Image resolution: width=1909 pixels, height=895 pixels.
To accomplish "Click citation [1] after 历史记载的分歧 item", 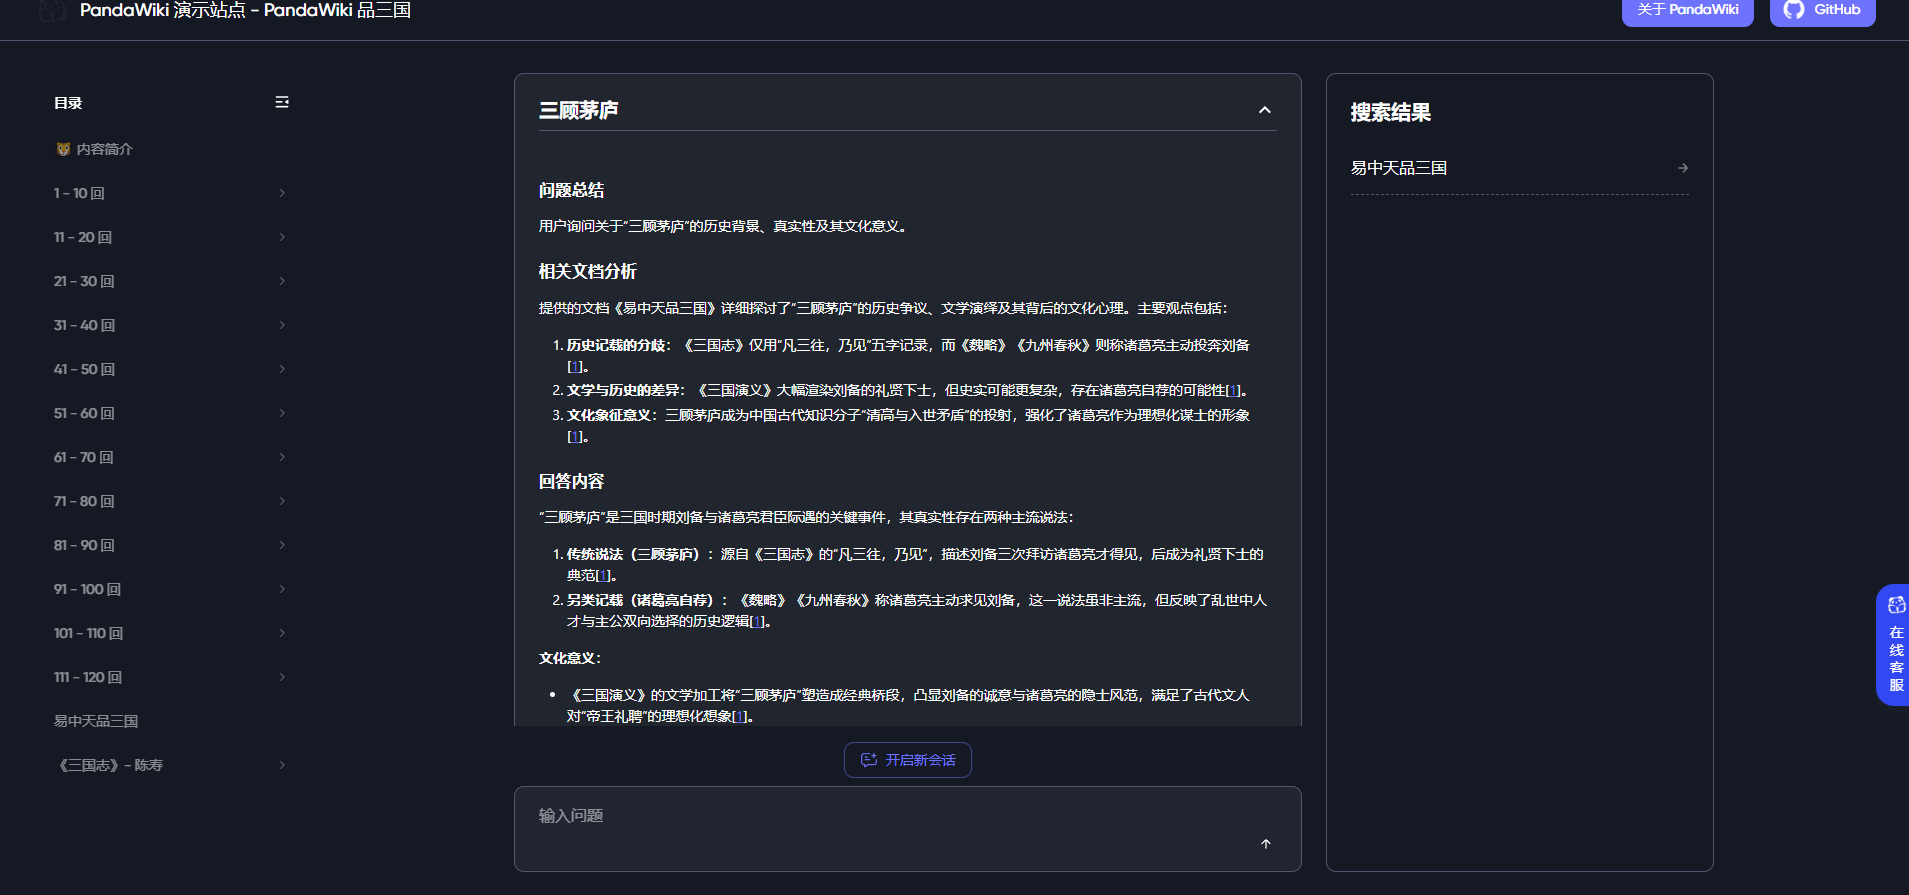I will click(x=575, y=367).
